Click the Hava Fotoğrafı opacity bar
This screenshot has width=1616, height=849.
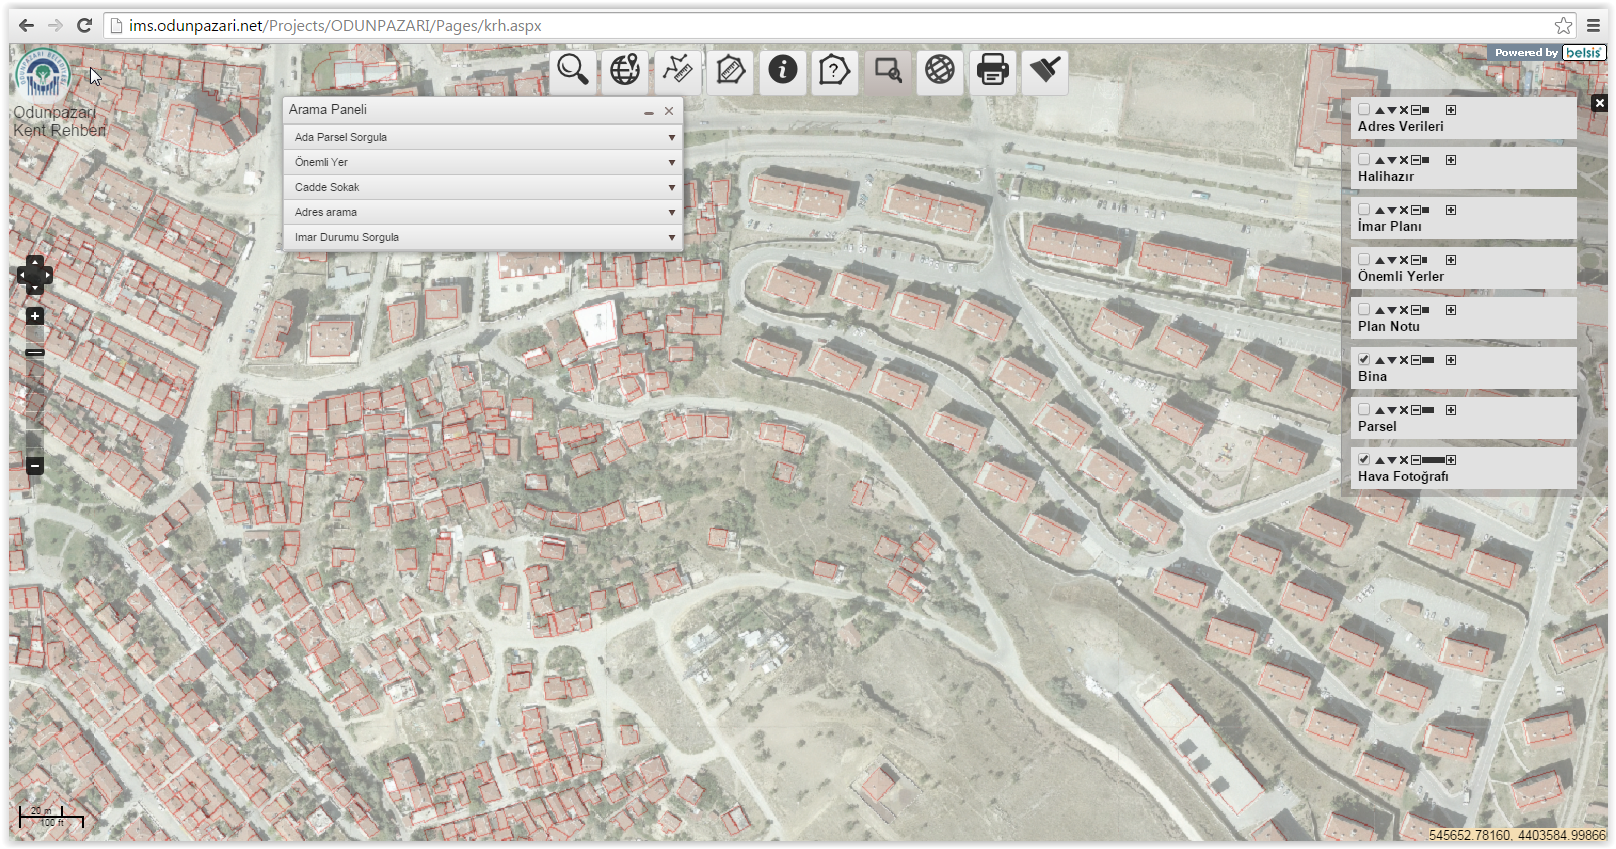(1433, 460)
